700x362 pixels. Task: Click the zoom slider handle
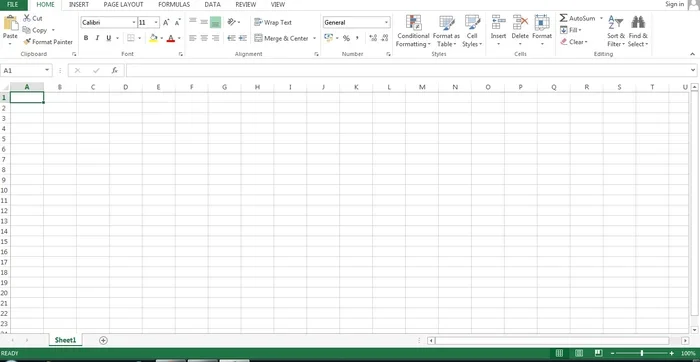642,353
